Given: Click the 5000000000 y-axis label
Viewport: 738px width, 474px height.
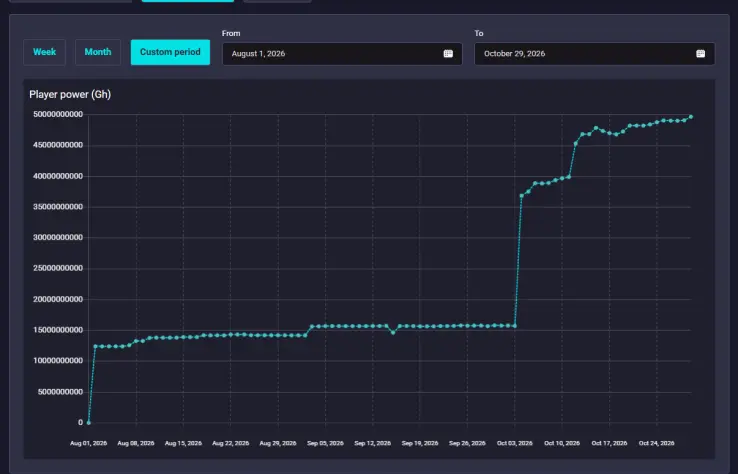Looking at the screenshot, I should pos(60,392).
